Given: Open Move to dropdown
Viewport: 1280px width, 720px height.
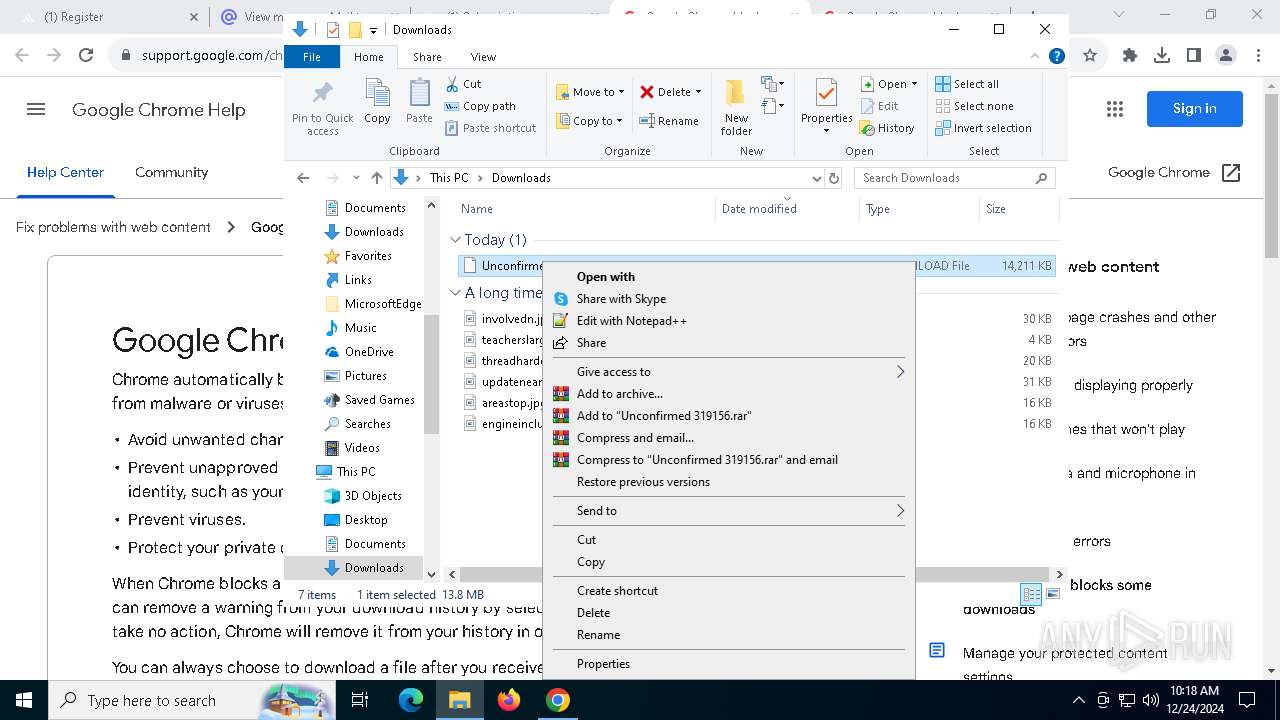Looking at the screenshot, I should (590, 92).
